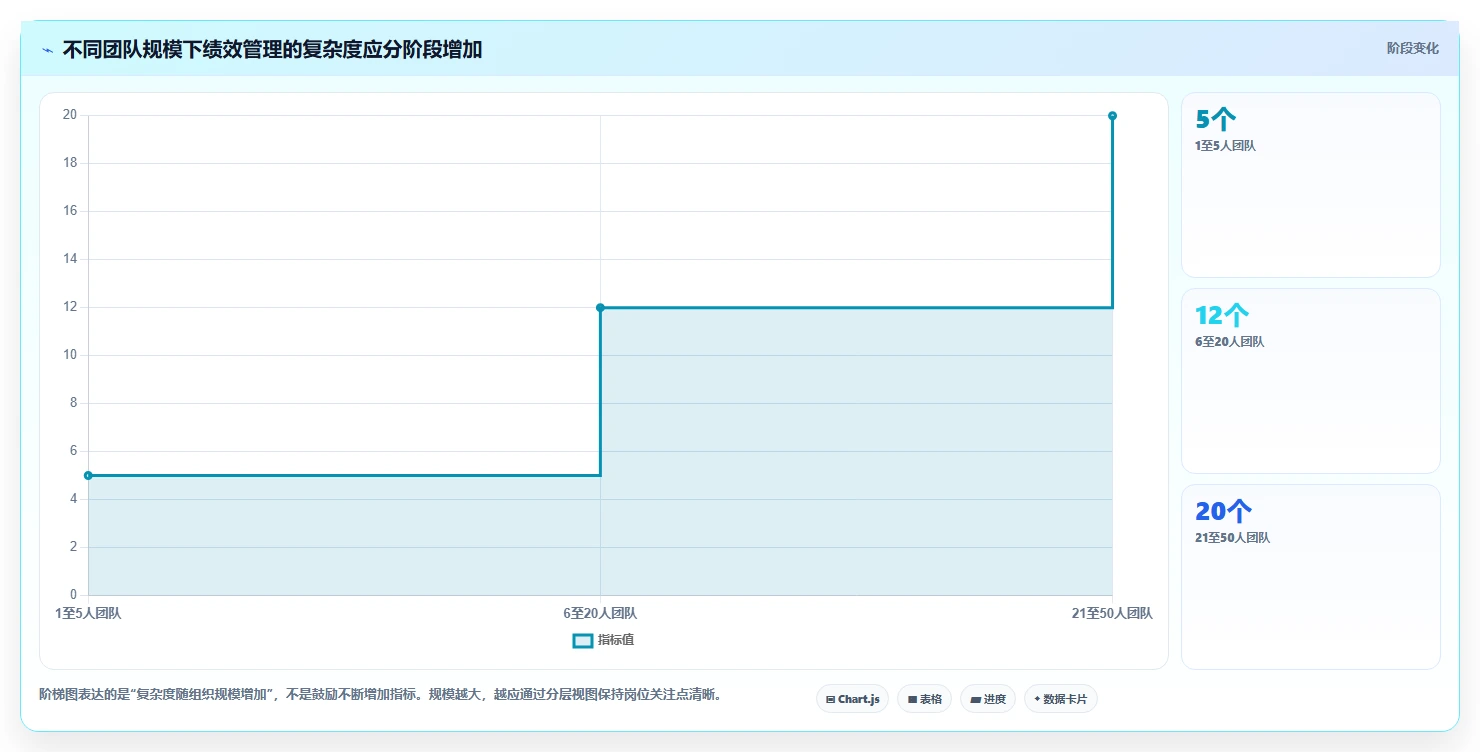The width and height of the screenshot is (1480, 752).
Task: Click the y-axis tick label 0
Action: 73,595
